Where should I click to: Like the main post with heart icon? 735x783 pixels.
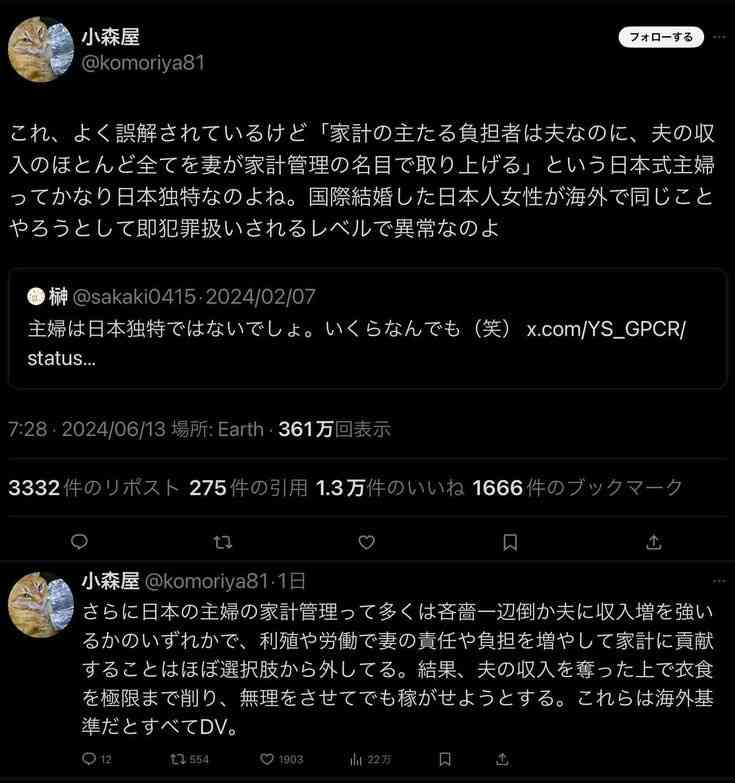pyautogui.click(x=367, y=542)
